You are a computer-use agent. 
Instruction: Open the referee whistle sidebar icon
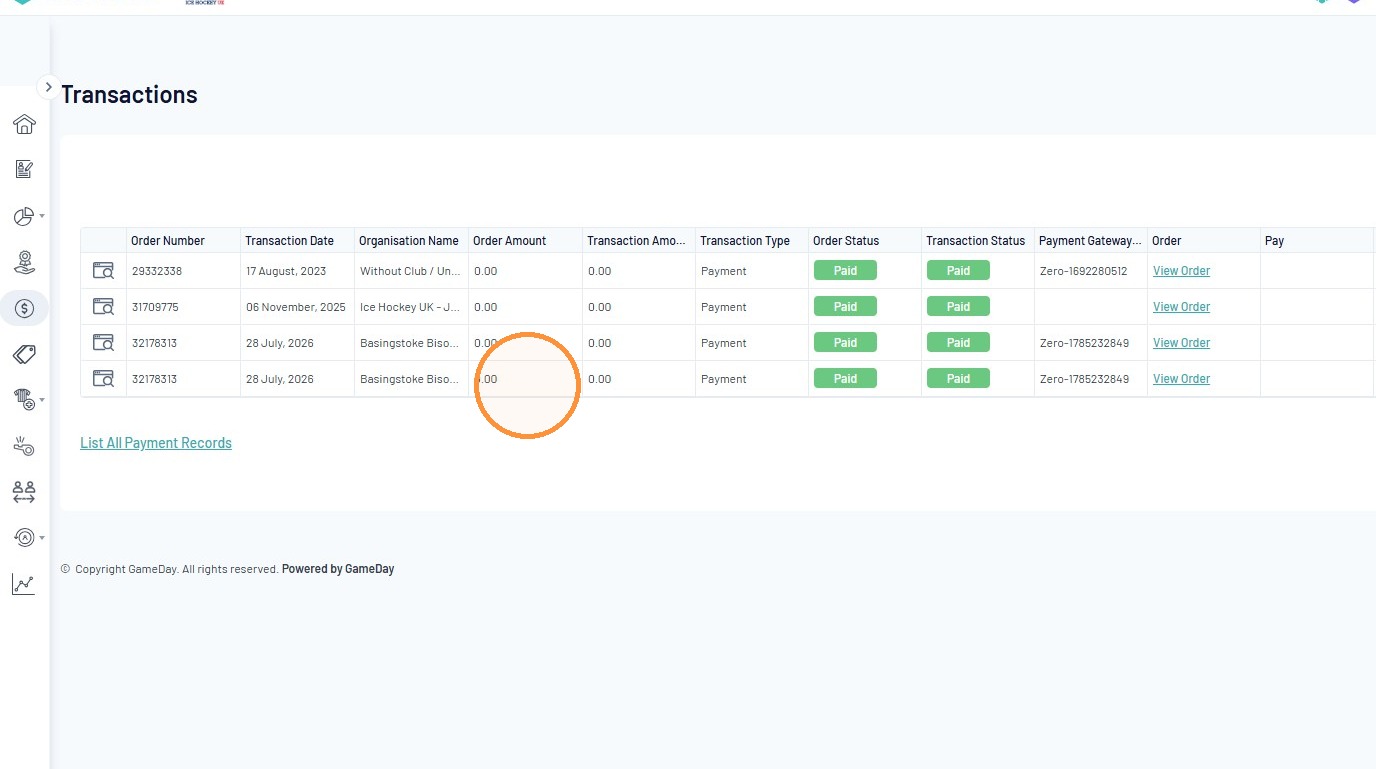[x=24, y=446]
